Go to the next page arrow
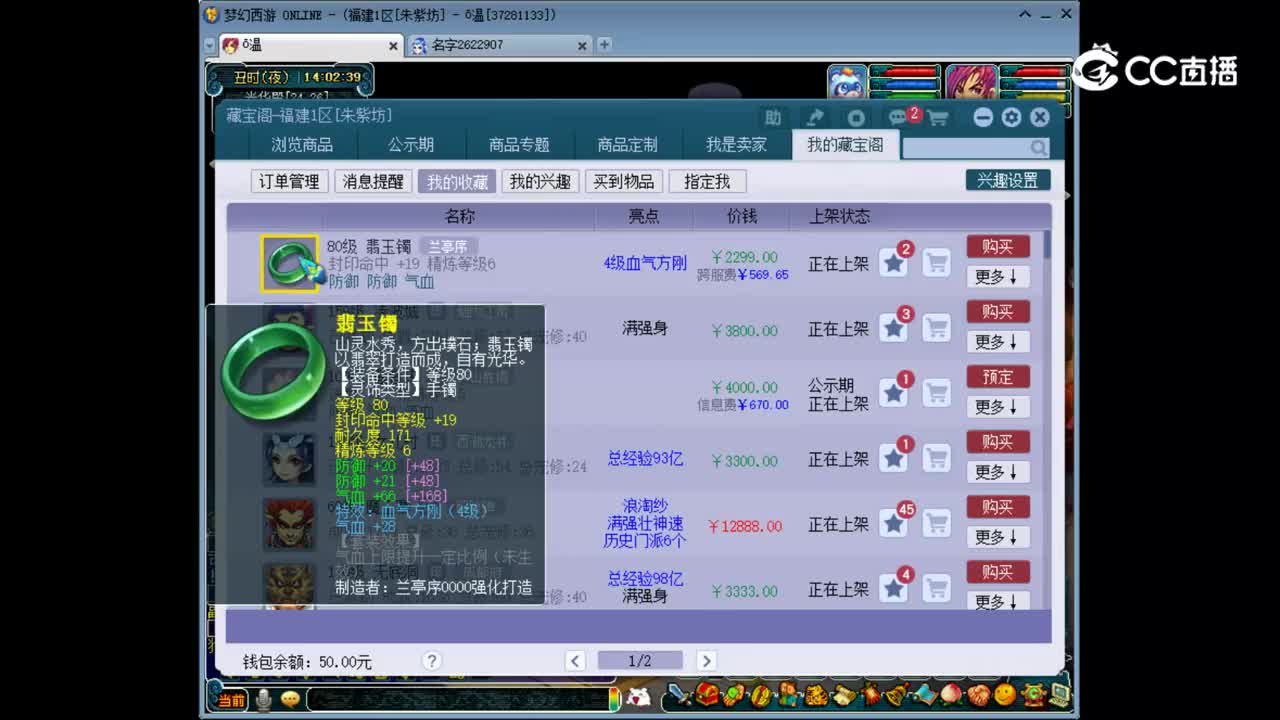This screenshot has height=720, width=1280. [706, 660]
